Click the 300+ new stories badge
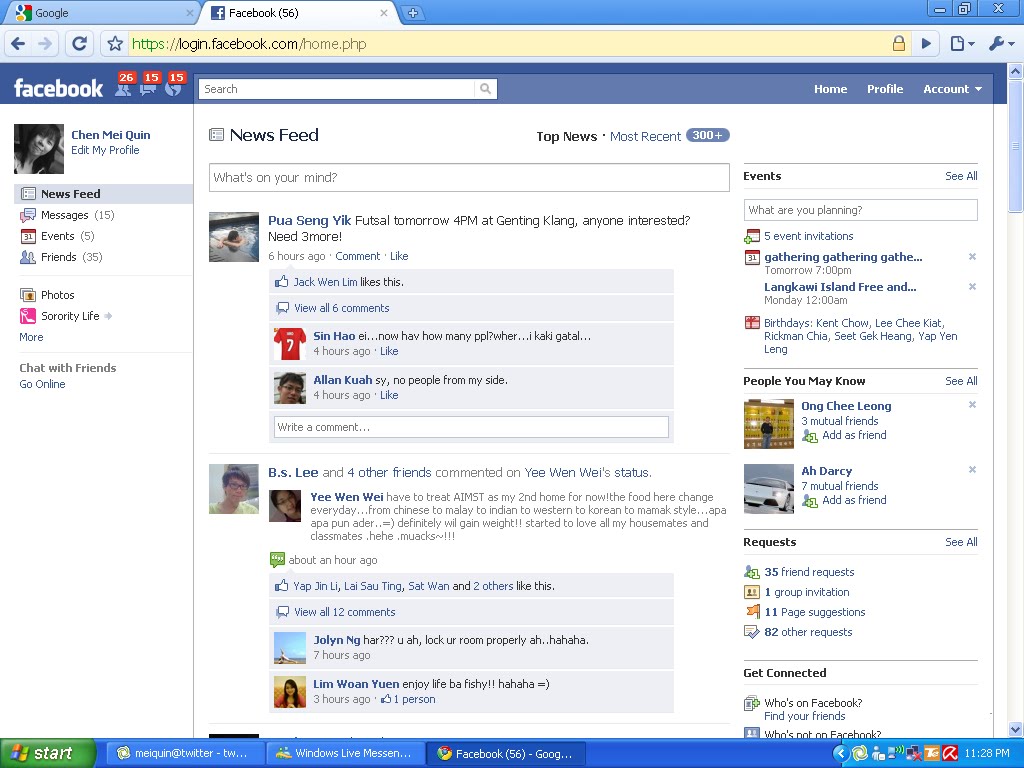Screen dimensions: 1024x768 707,135
